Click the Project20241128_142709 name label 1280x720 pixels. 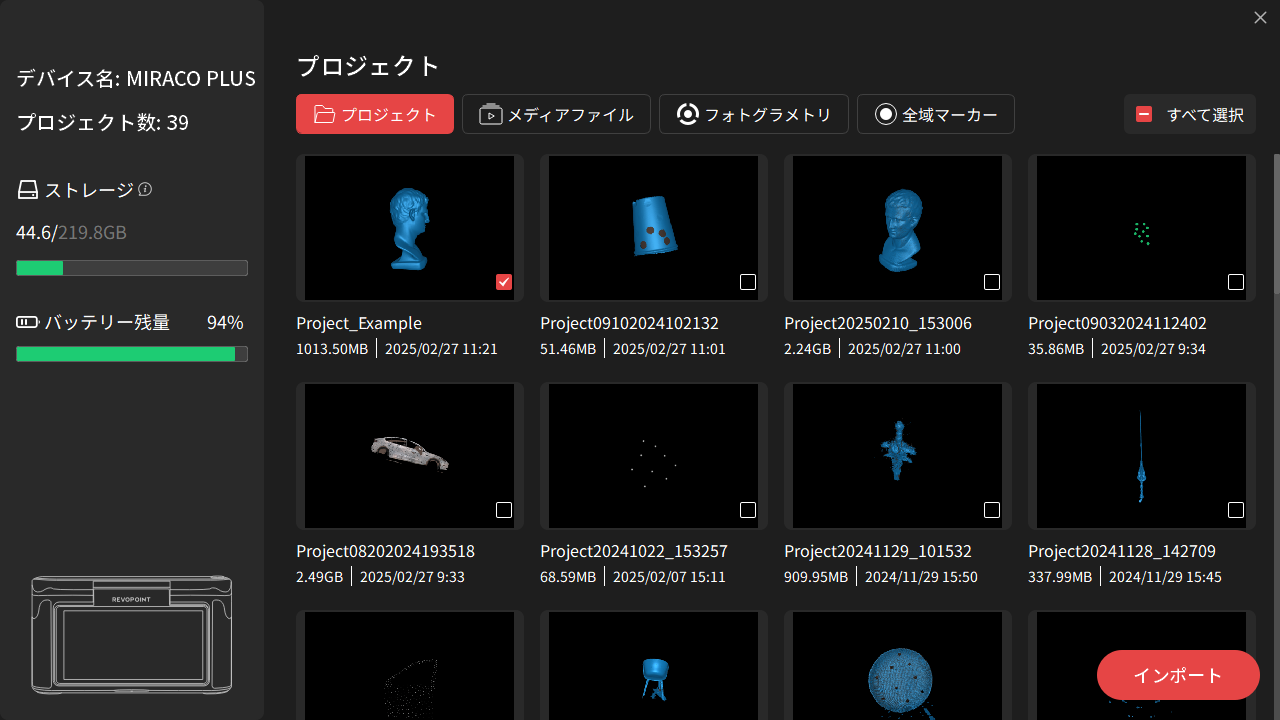click(x=1122, y=551)
